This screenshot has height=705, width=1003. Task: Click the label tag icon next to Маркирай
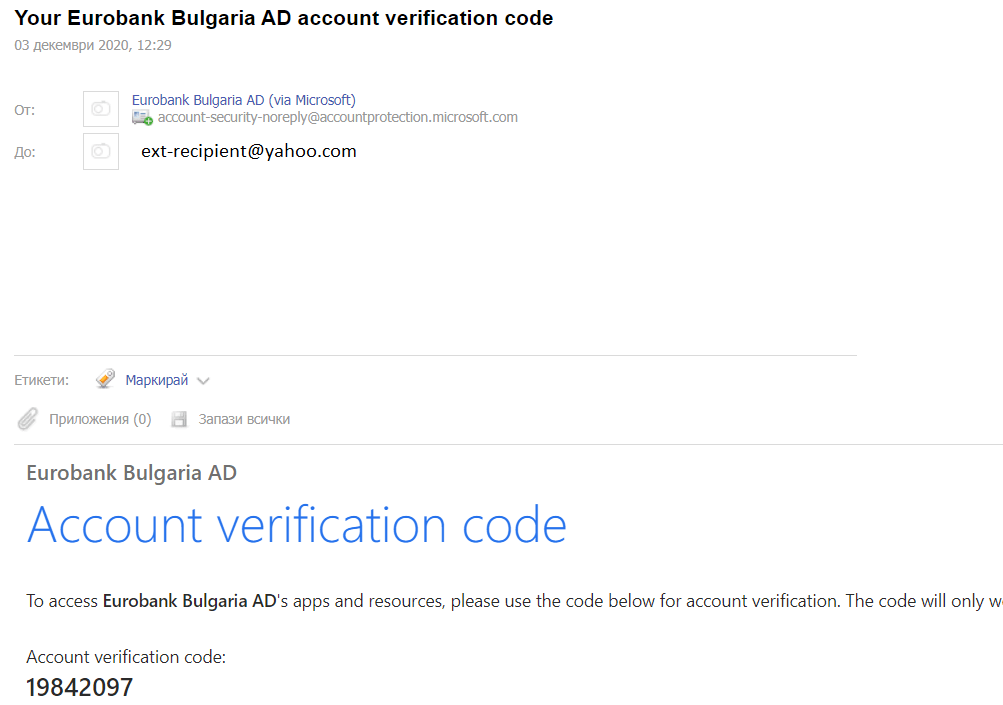(105, 380)
